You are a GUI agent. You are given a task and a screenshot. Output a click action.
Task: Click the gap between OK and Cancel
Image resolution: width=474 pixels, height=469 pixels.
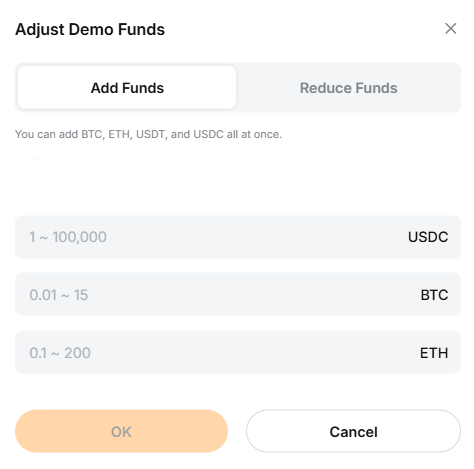pyautogui.click(x=237, y=431)
